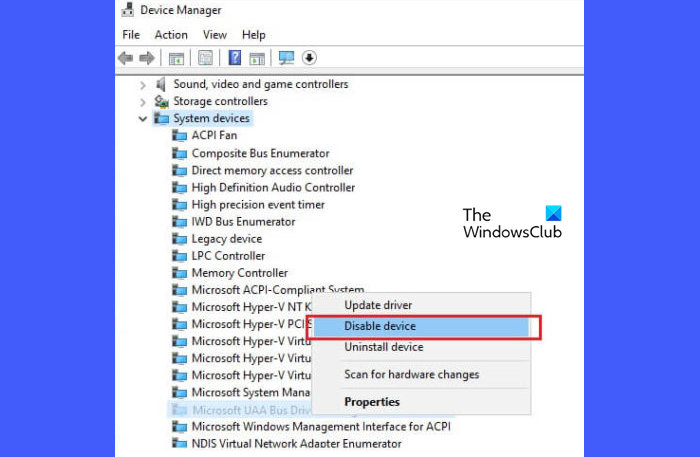Choose Disable device from context menu
Viewport: 700px width, 457px height.
click(x=380, y=327)
